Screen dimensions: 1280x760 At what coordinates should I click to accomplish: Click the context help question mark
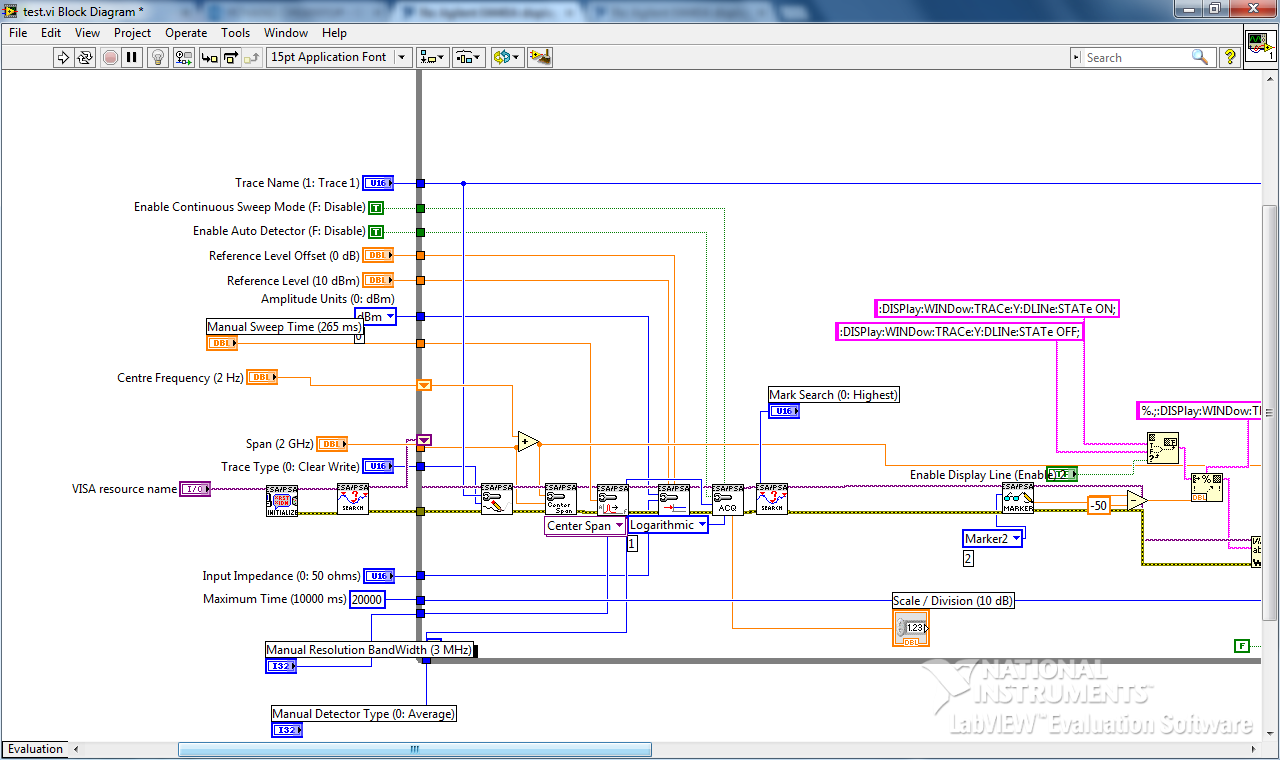coord(1230,57)
